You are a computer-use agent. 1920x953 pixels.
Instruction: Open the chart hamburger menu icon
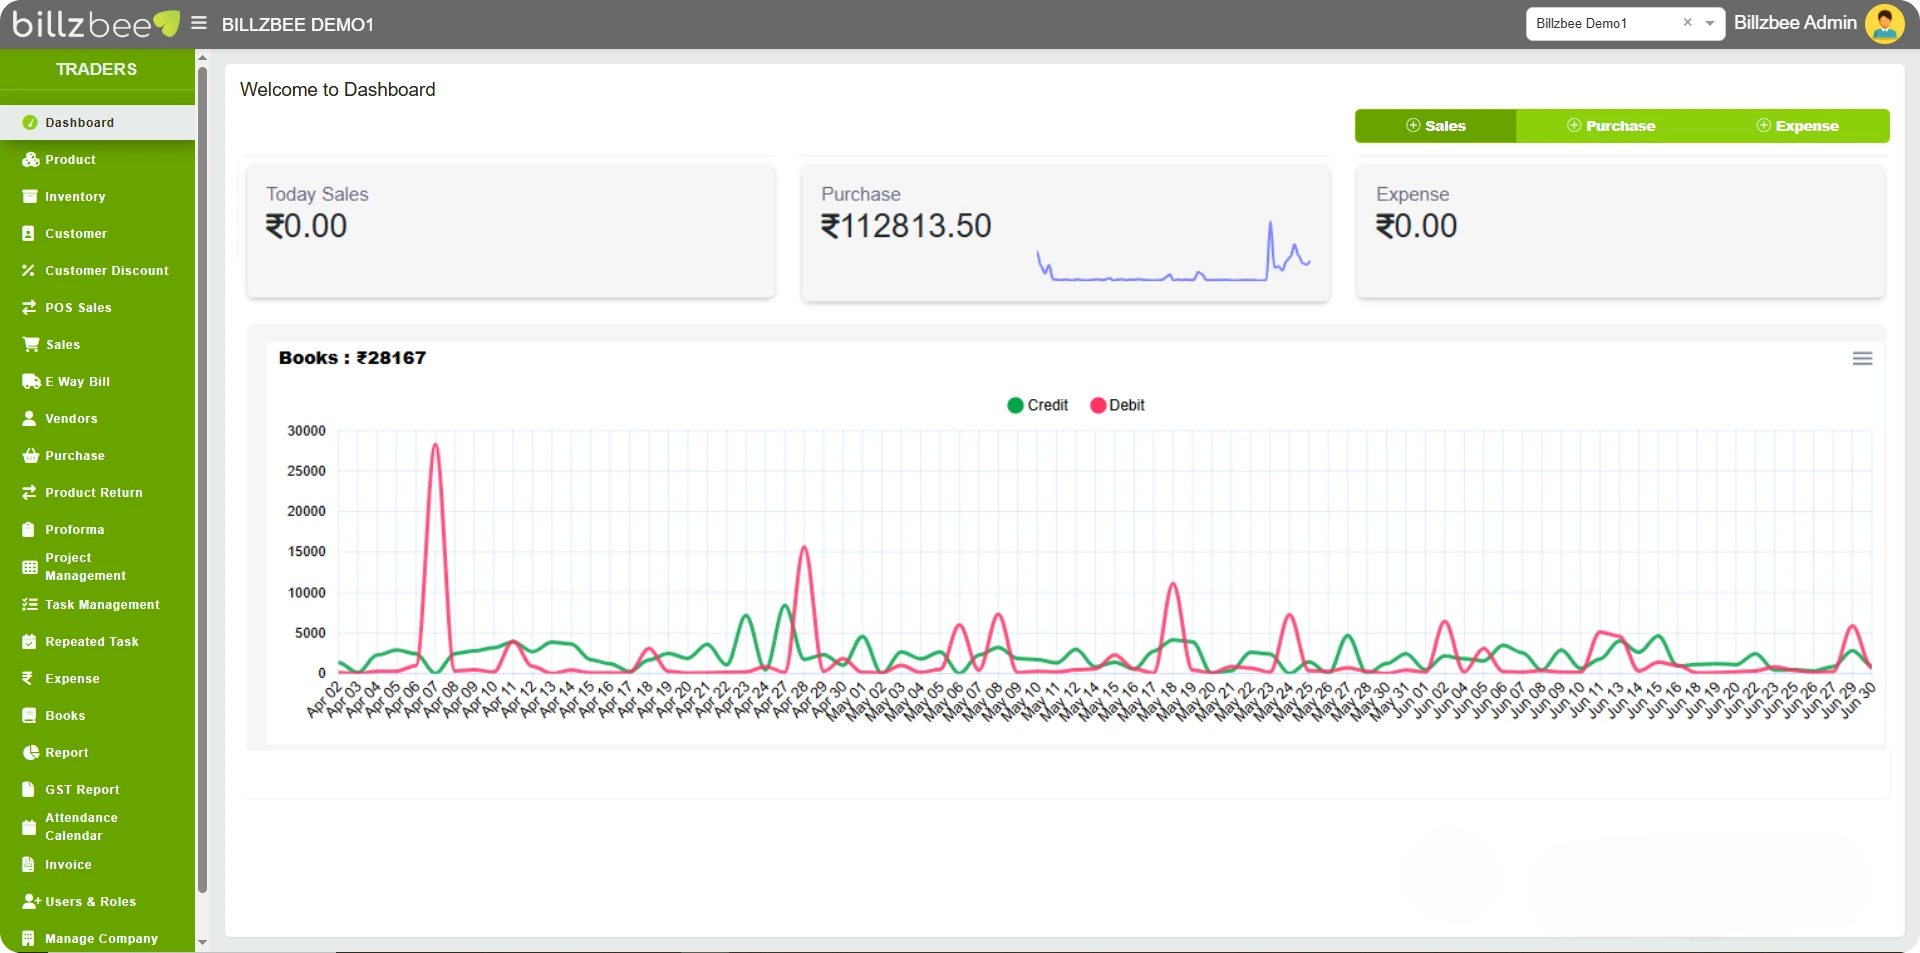point(1862,359)
